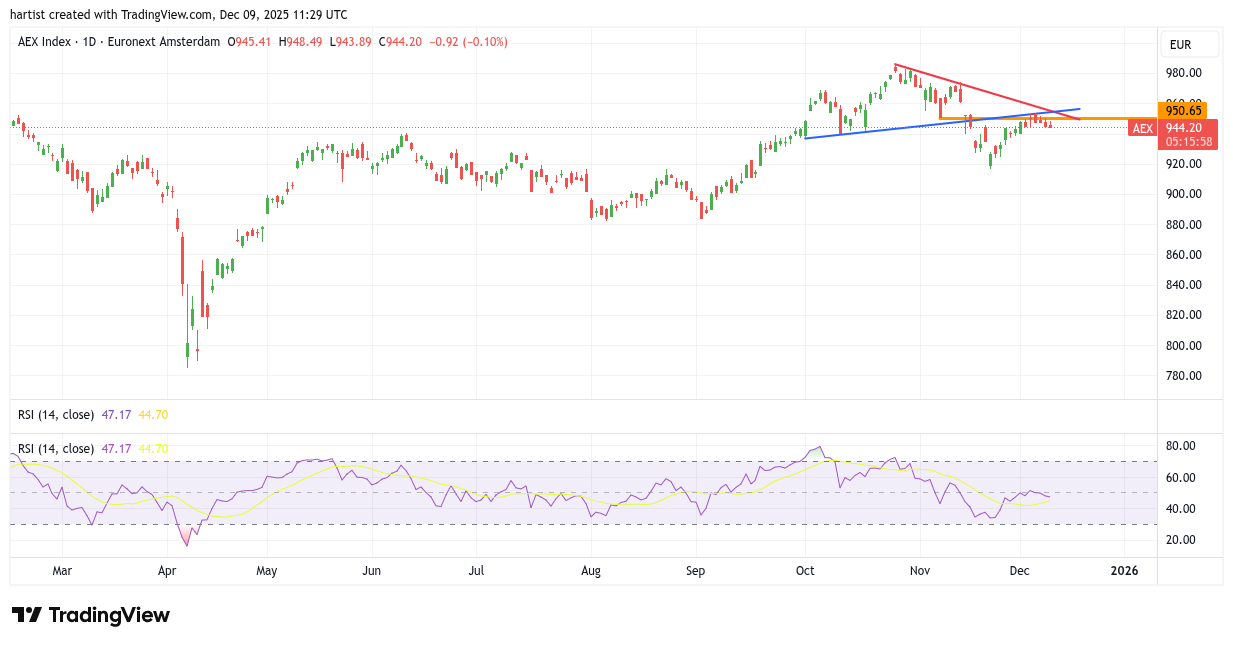Click the Apr label on time axis
1233x645 pixels.
coord(167,571)
